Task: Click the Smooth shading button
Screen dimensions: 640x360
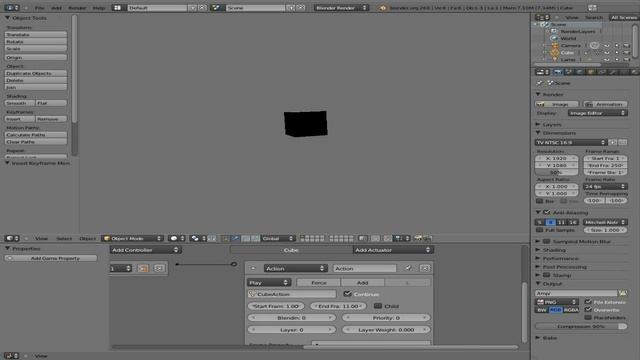Action: click(x=20, y=103)
